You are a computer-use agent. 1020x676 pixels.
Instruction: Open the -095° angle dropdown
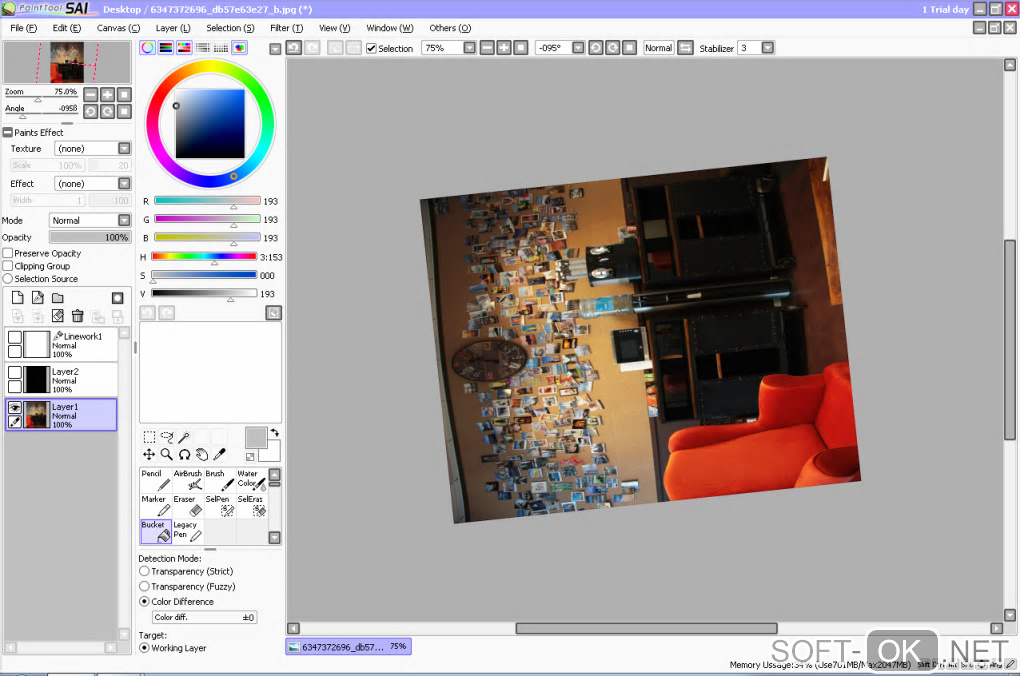(x=578, y=48)
